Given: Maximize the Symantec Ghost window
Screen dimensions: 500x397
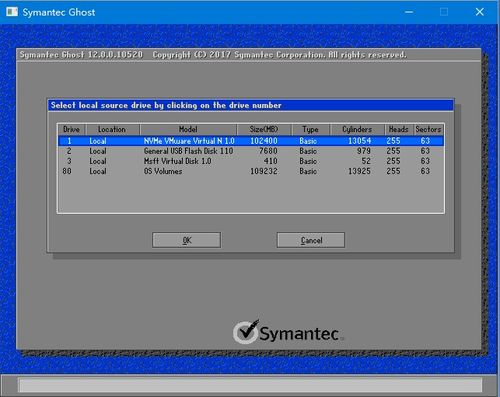Looking at the screenshot, I should (x=444, y=12).
